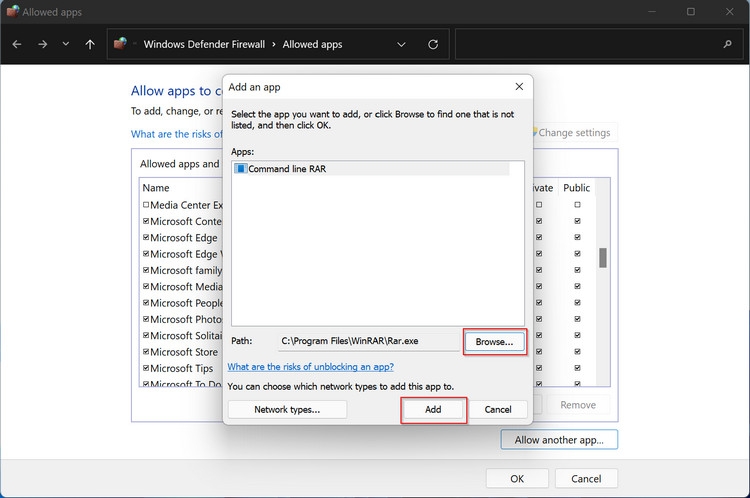This screenshot has width=750, height=498.
Task: Expand the address bar history dropdown
Action: point(401,44)
